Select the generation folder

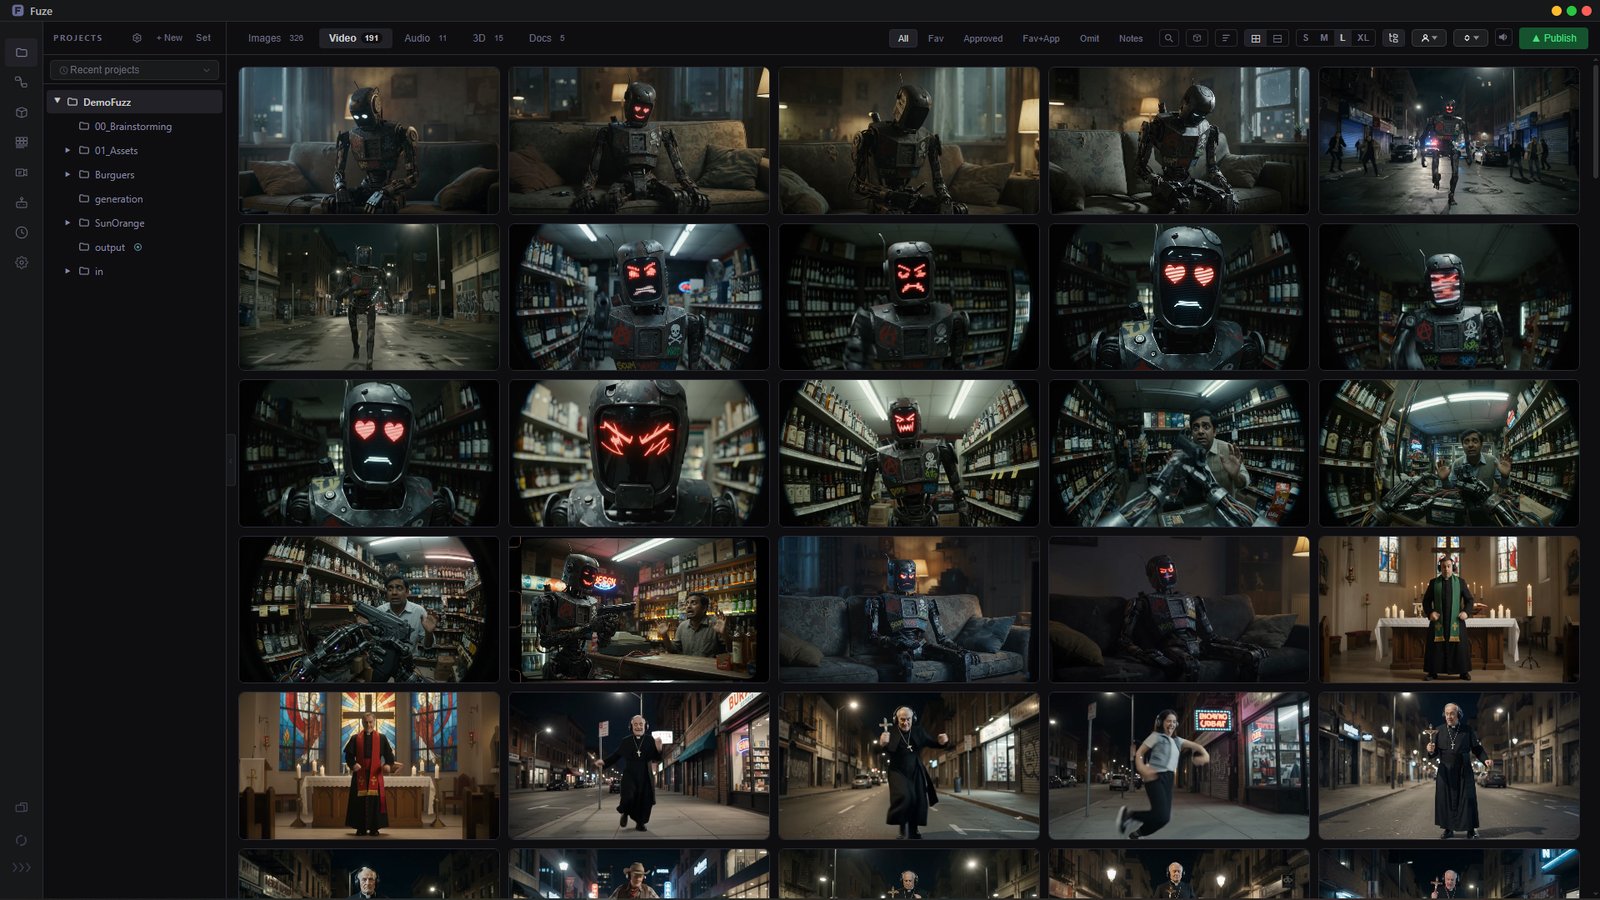tap(119, 199)
